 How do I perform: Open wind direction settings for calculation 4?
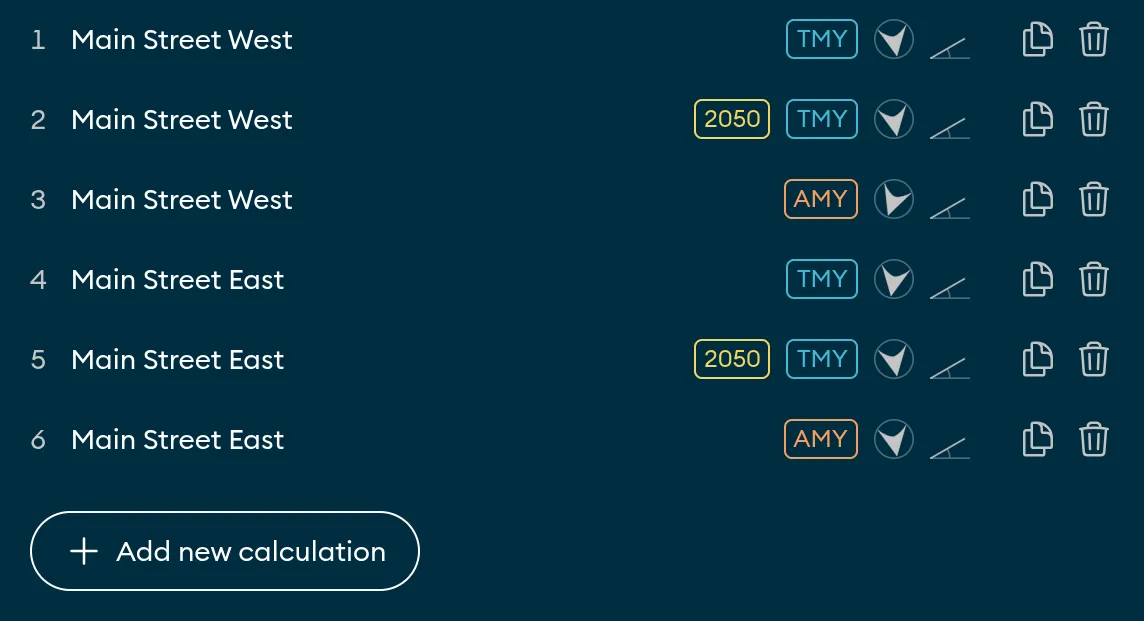pyautogui.click(x=893, y=279)
